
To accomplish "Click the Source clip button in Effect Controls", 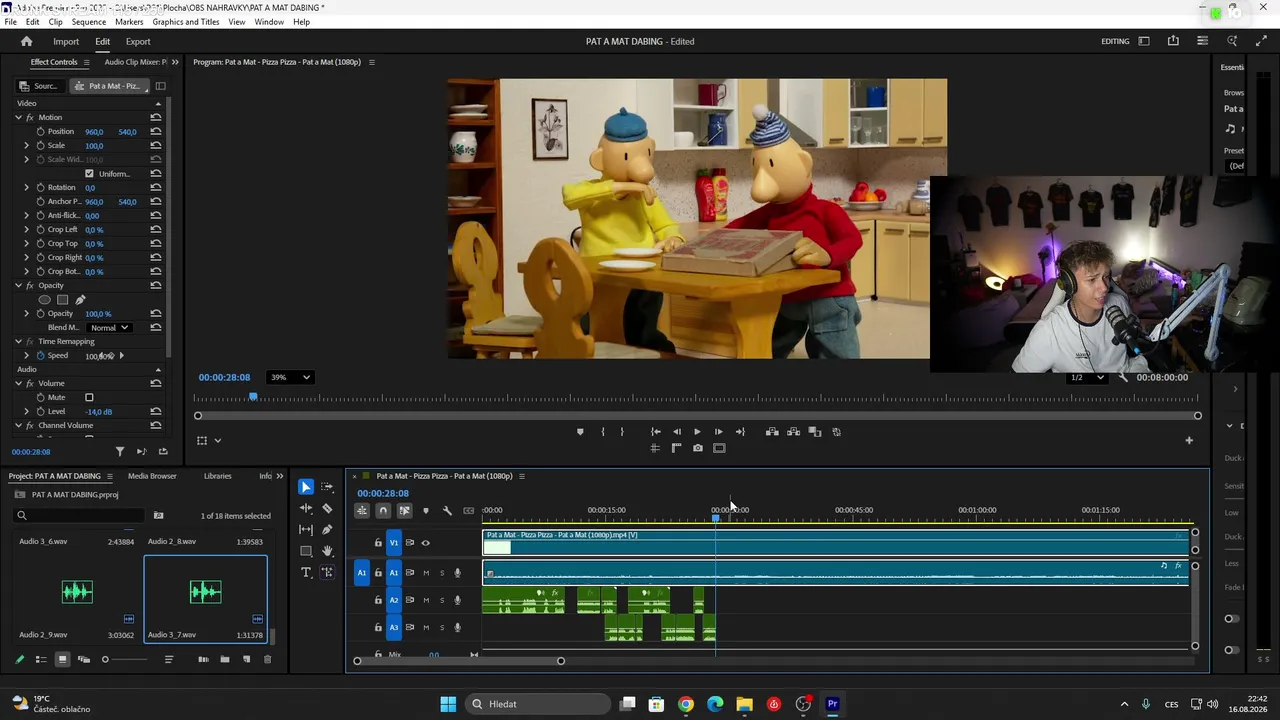I will (x=40, y=86).
